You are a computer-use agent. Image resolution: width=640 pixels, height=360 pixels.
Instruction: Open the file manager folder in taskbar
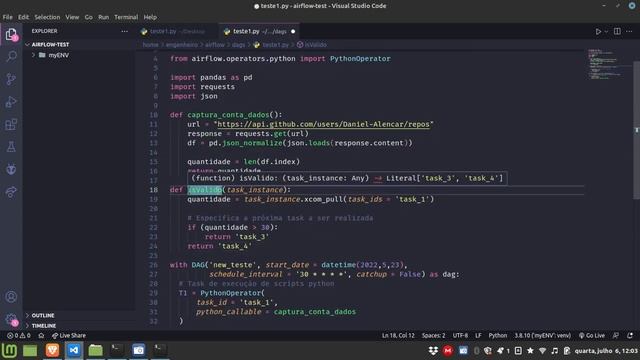click(x=96, y=350)
